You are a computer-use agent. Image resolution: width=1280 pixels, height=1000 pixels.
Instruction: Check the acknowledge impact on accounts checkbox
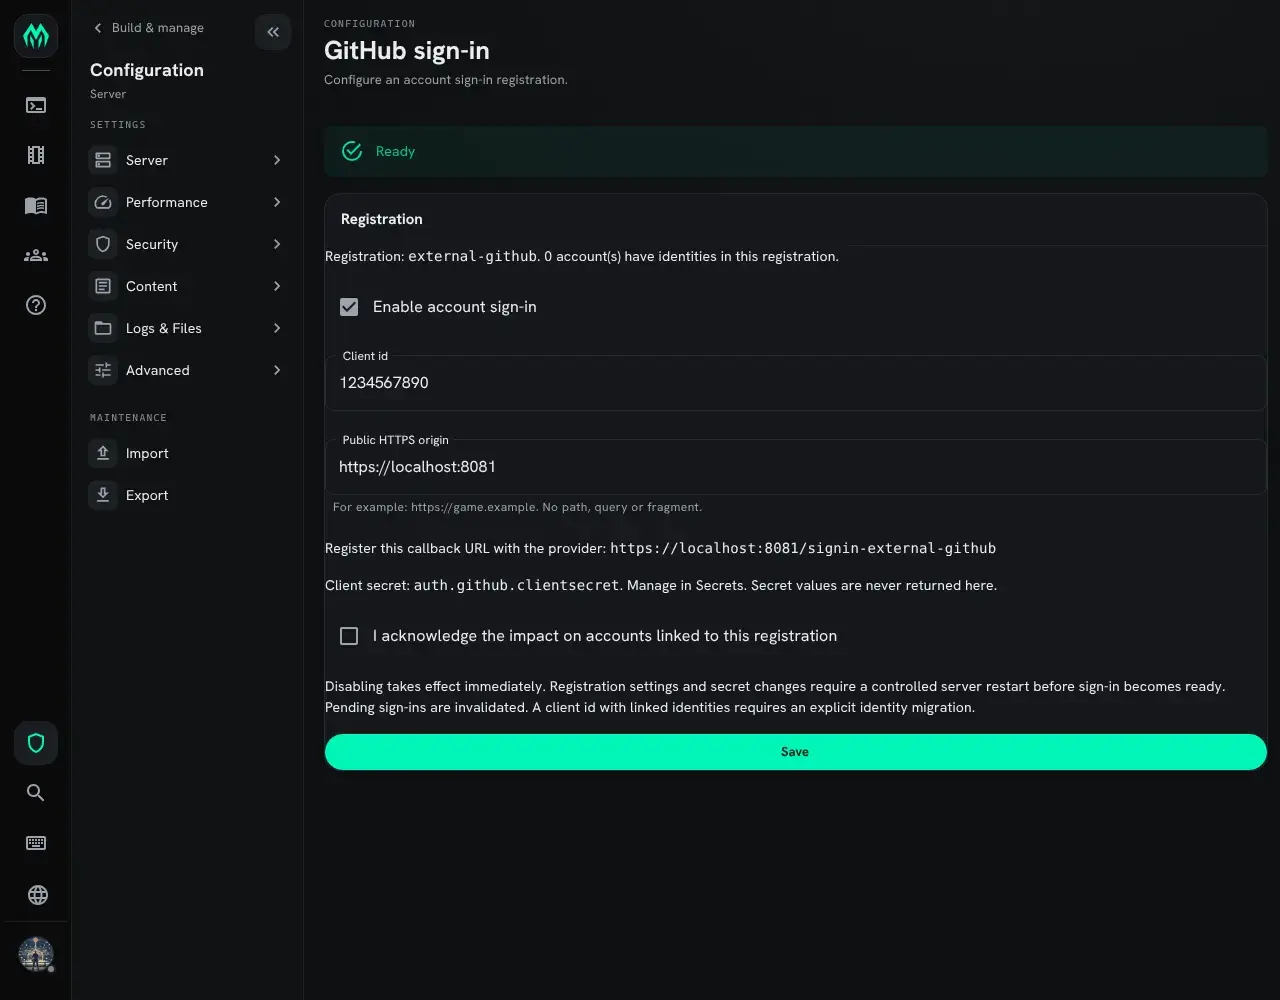point(349,636)
